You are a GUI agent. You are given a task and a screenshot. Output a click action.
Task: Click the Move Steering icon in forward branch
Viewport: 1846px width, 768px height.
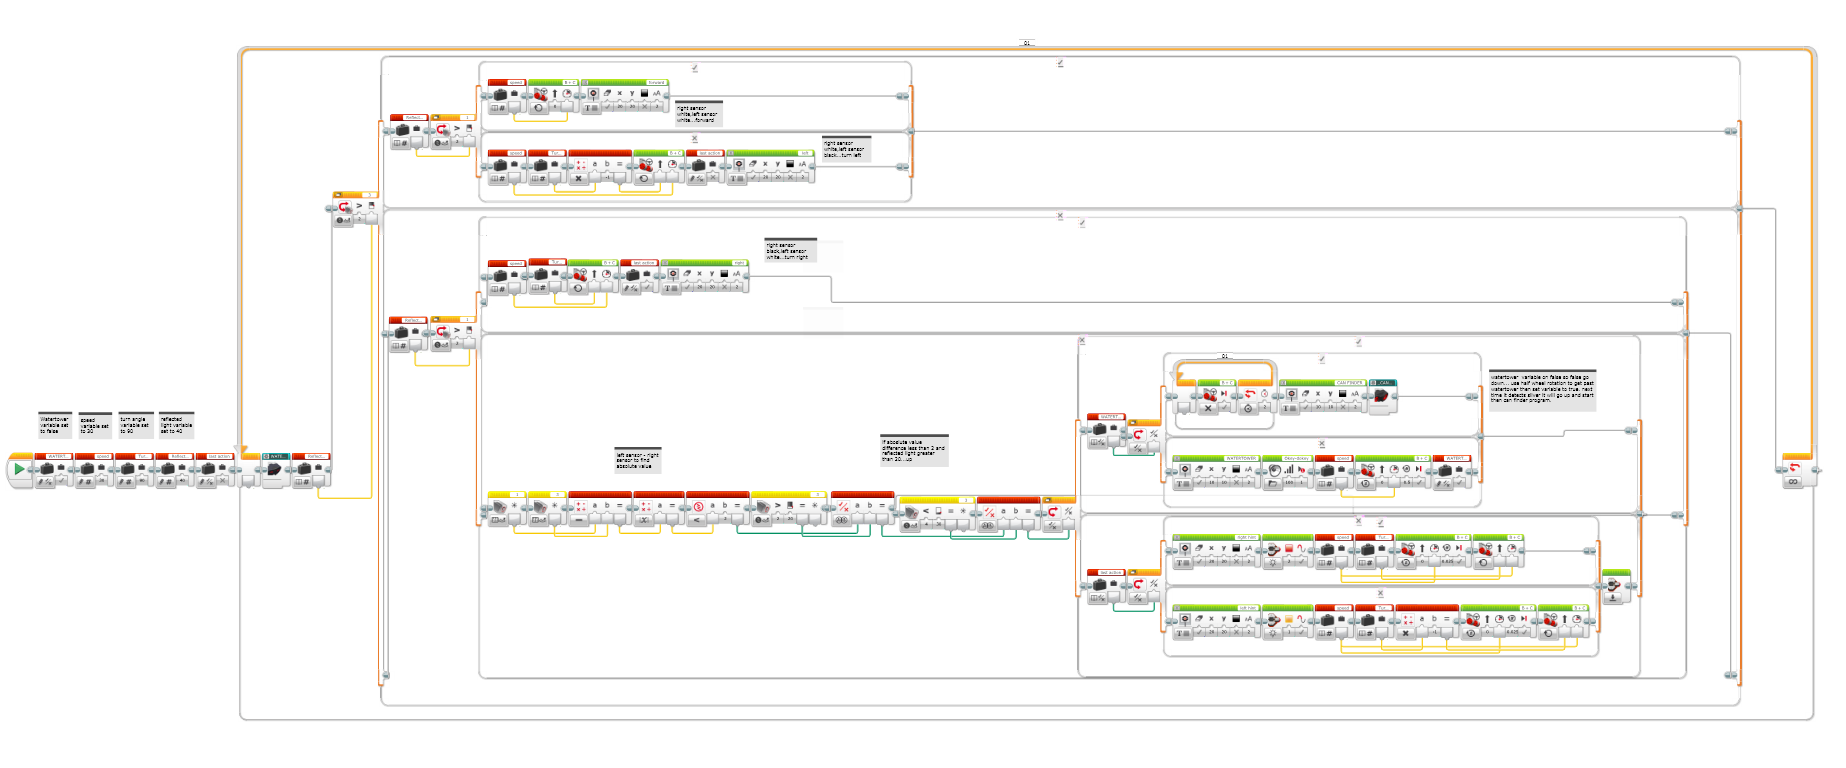[540, 95]
